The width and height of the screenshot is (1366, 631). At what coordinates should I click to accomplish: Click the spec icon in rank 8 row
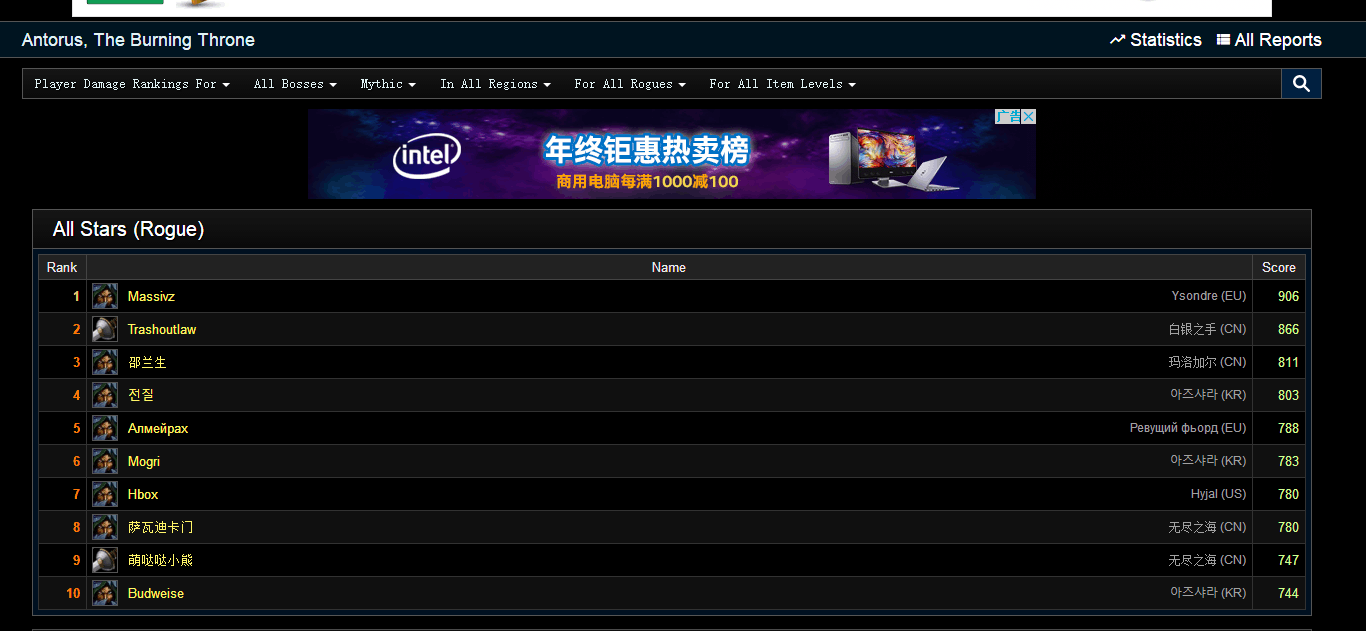pos(105,527)
